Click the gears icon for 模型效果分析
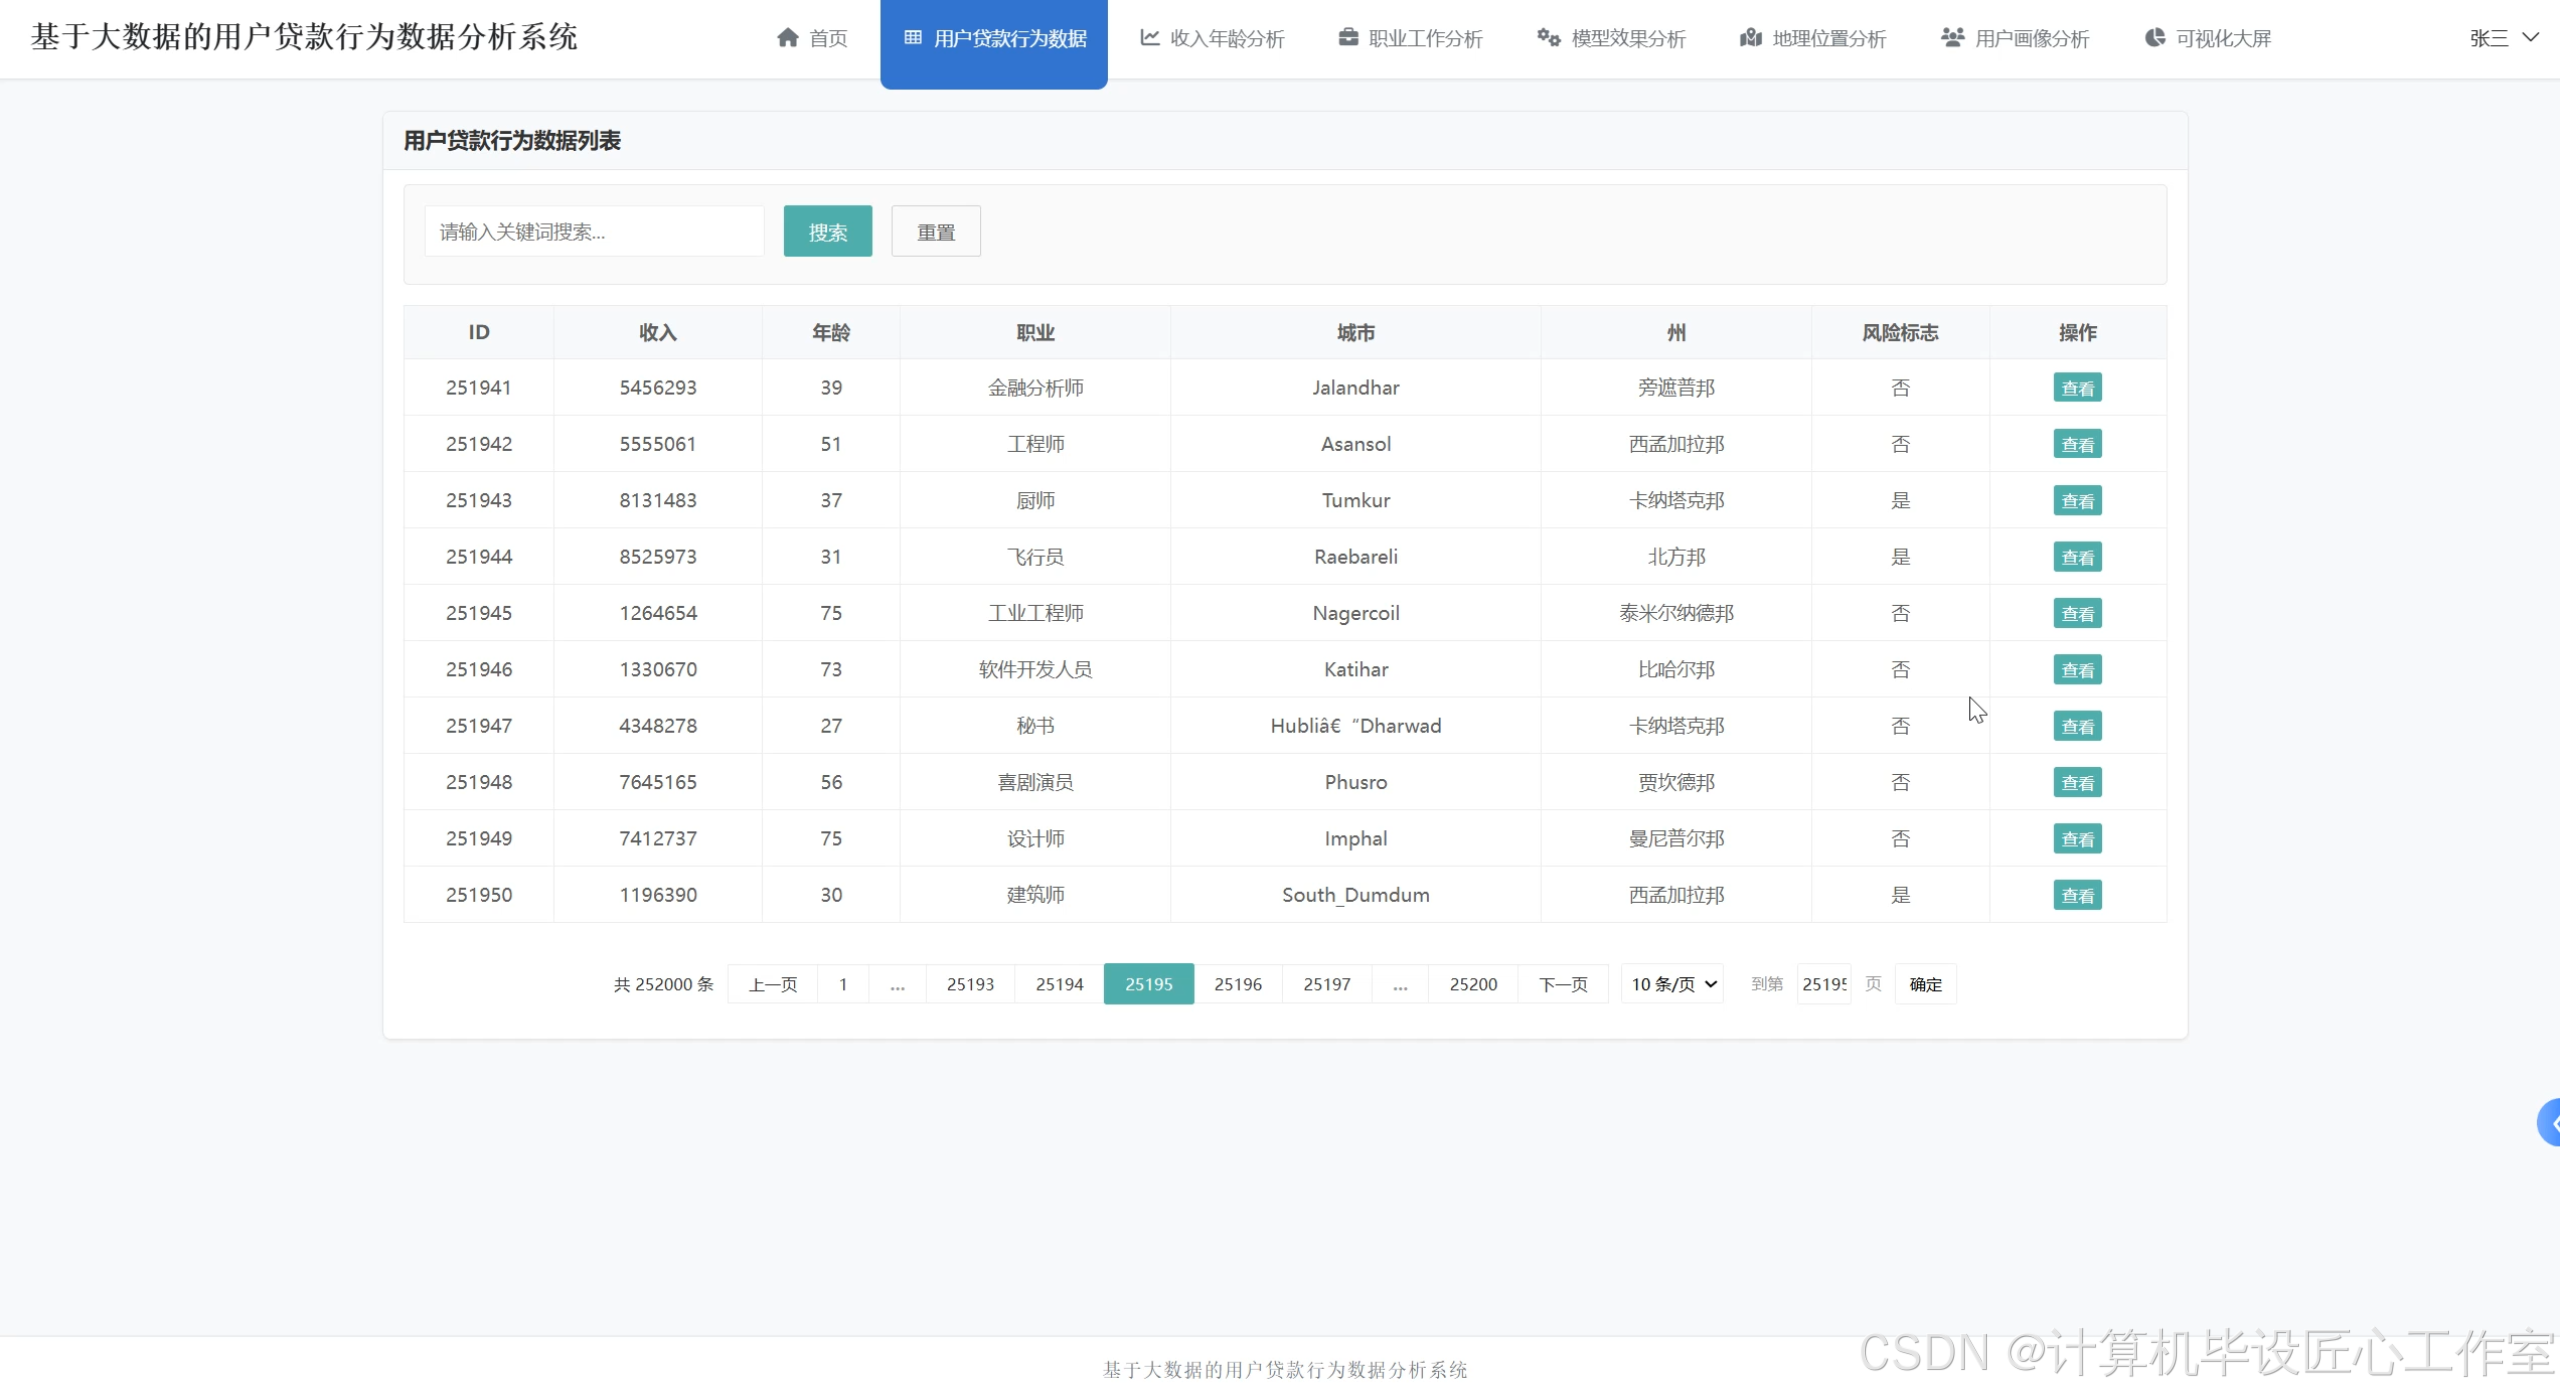The image size is (2560, 1395). click(x=1549, y=38)
